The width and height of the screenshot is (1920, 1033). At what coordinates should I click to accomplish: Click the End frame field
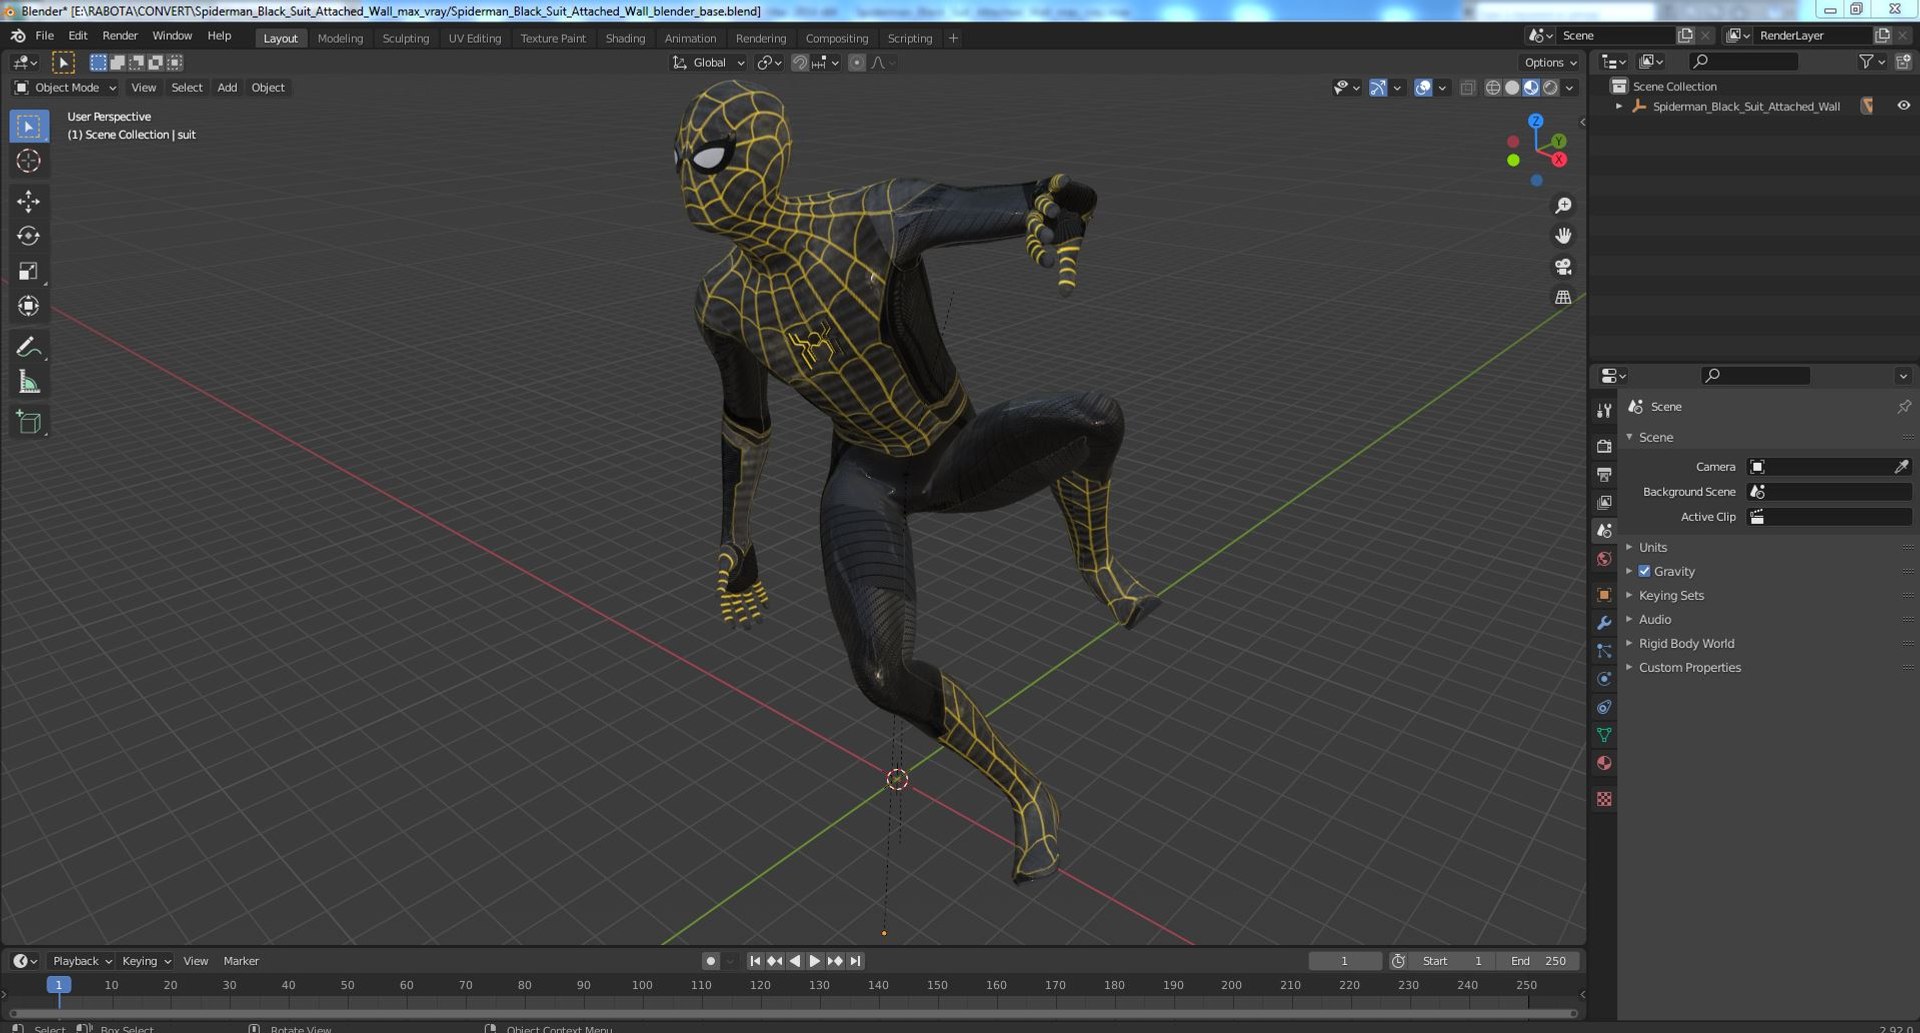[x=1538, y=961]
